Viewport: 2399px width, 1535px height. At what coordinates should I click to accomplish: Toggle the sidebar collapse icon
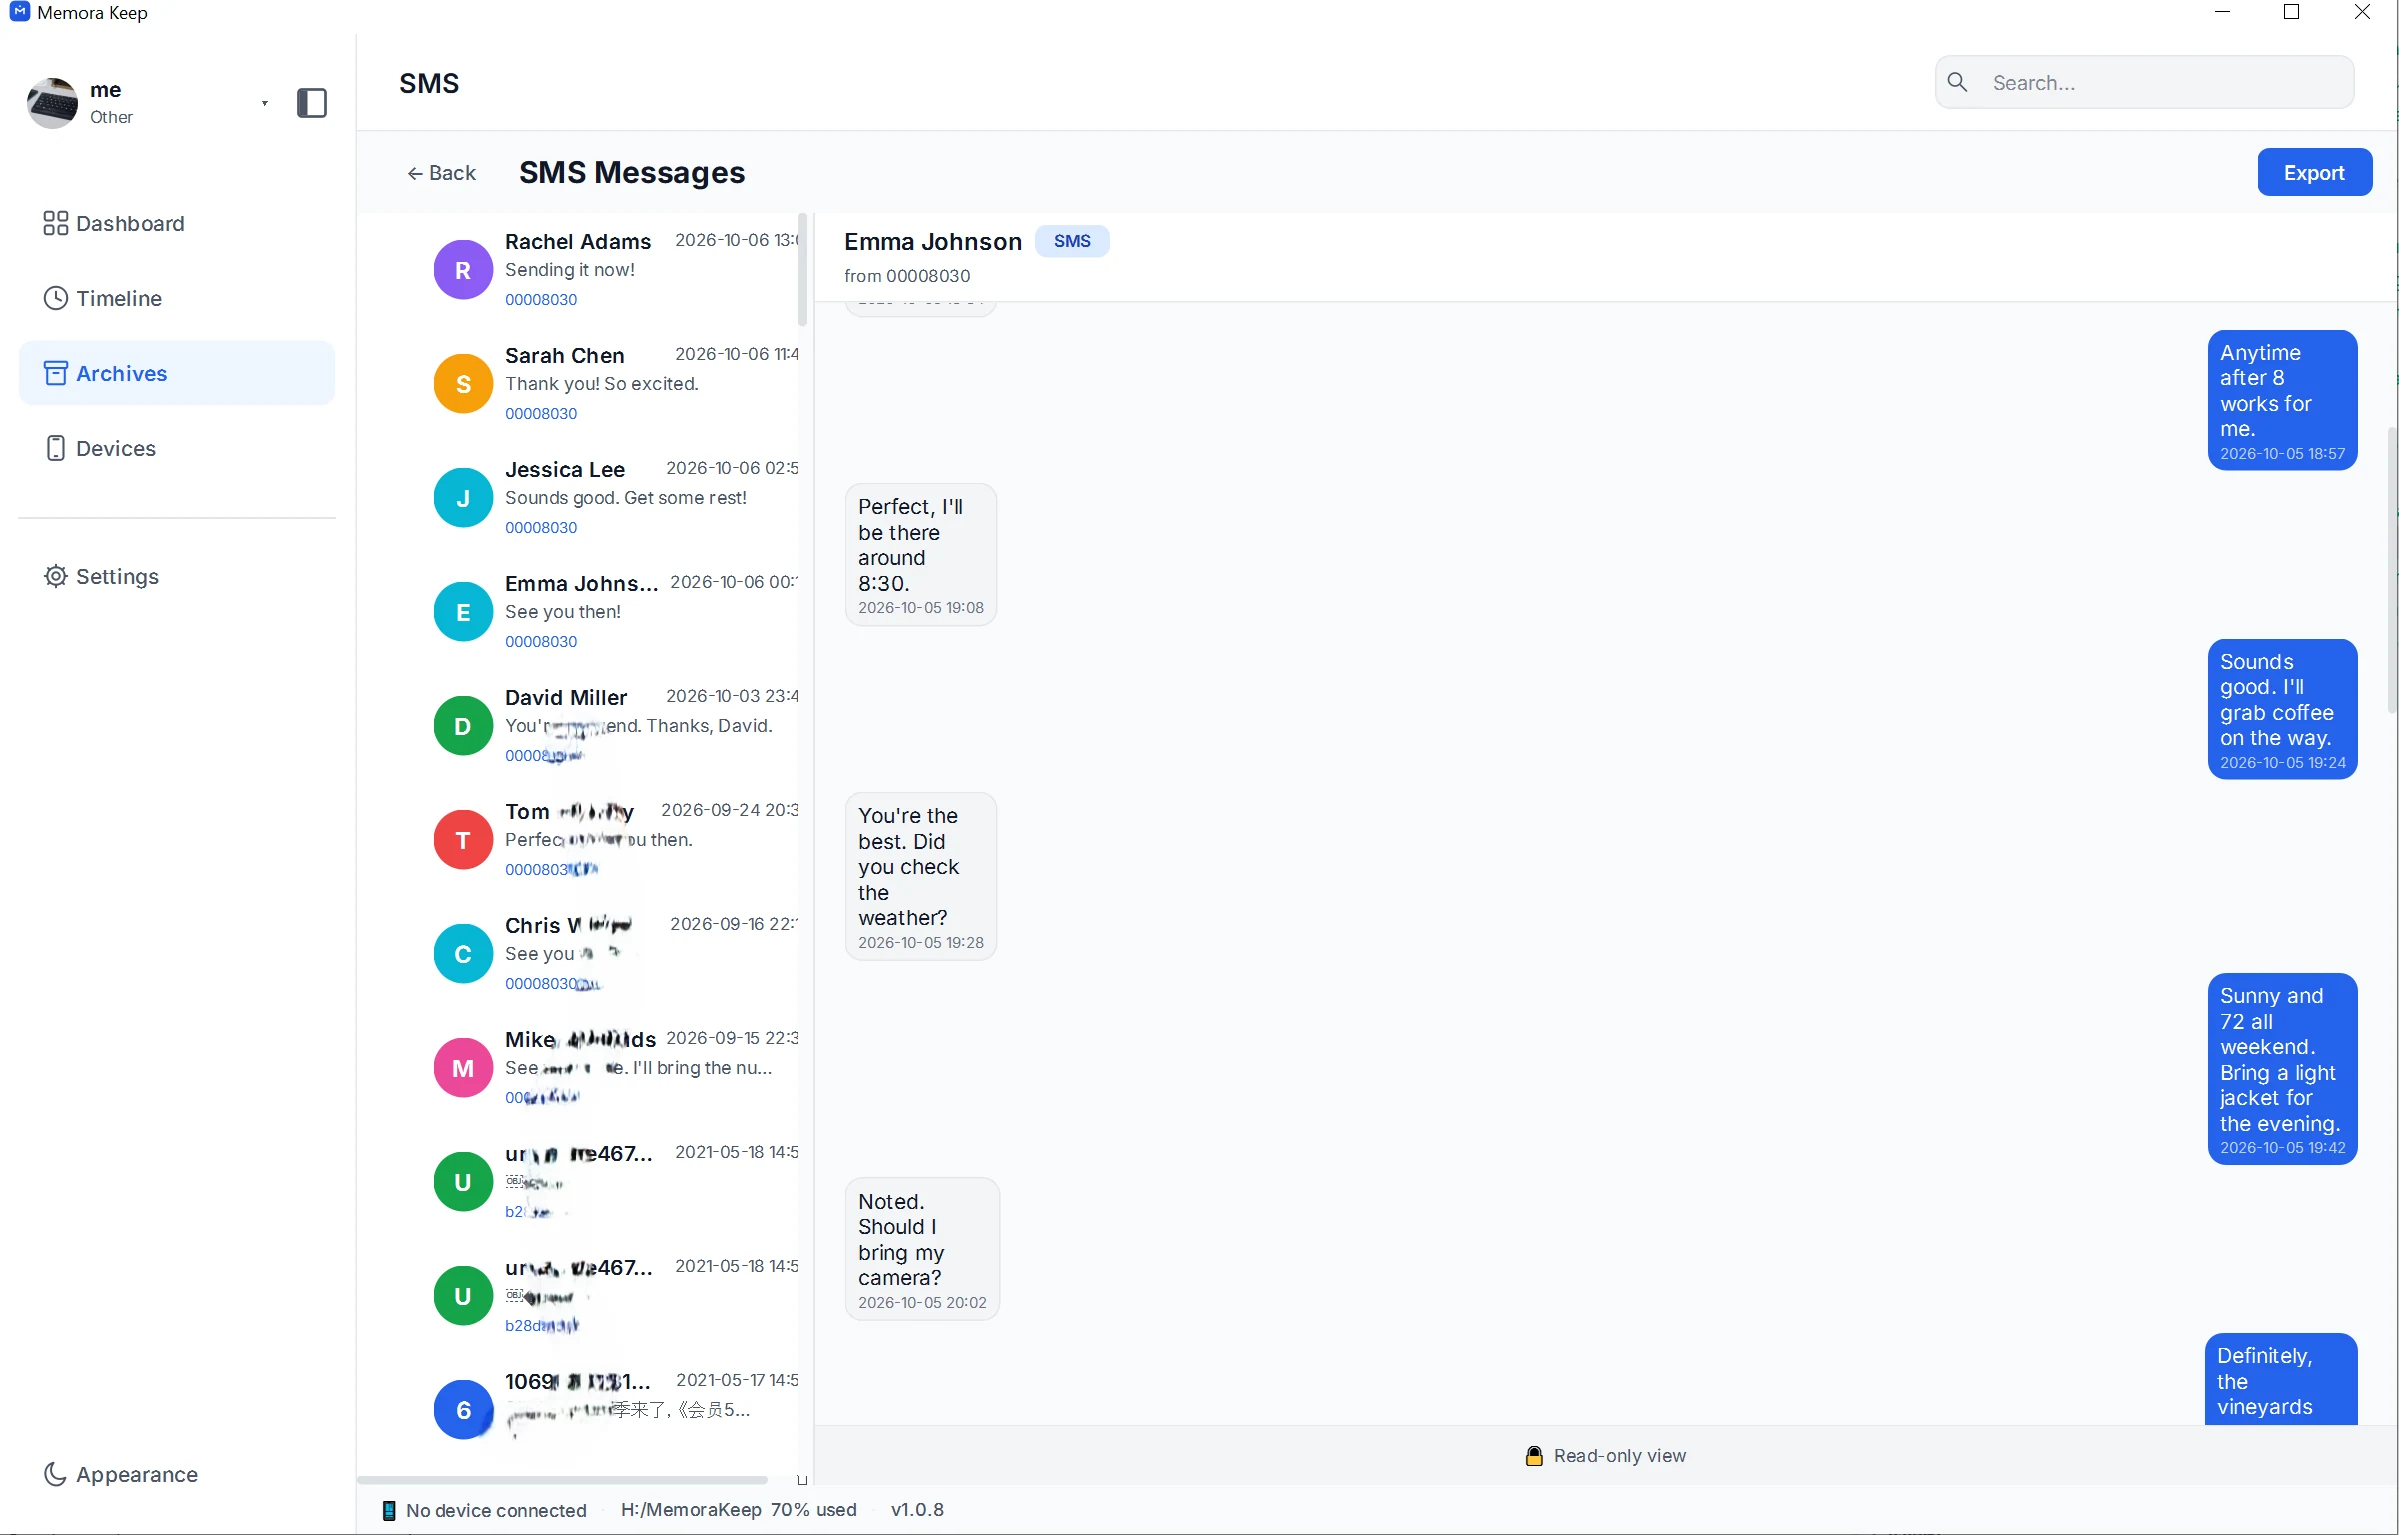pos(312,103)
